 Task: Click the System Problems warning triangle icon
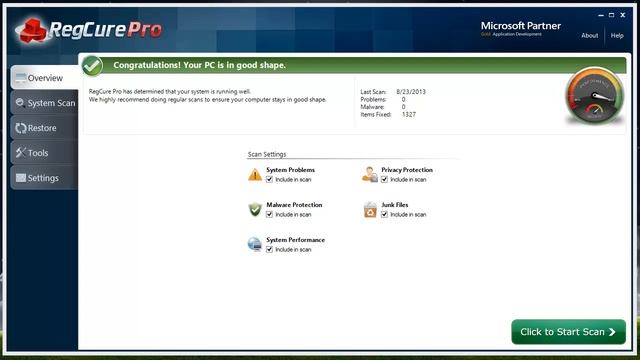pos(255,175)
